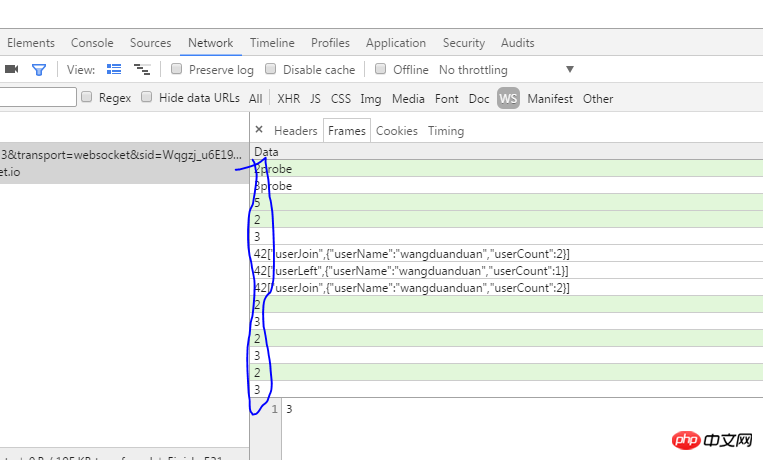Switch to the Console tab
763x460 pixels.
tap(92, 43)
